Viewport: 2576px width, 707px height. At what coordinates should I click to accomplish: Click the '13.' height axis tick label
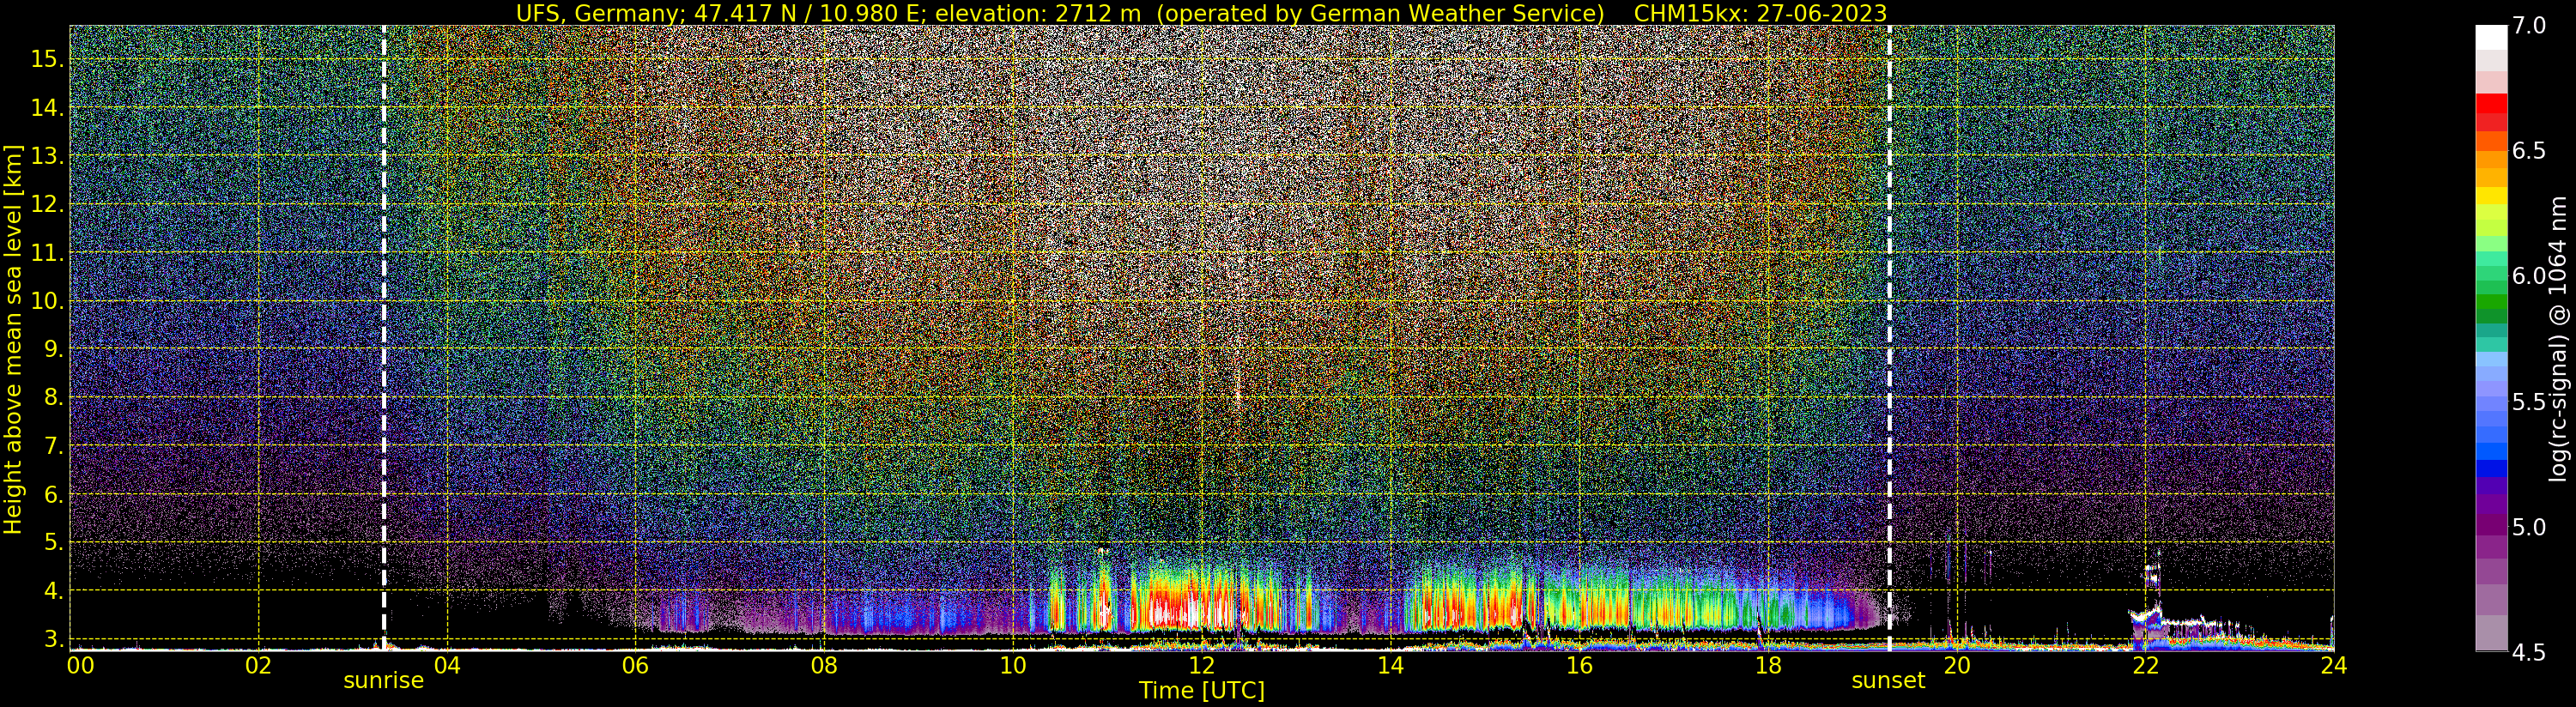tap(47, 156)
